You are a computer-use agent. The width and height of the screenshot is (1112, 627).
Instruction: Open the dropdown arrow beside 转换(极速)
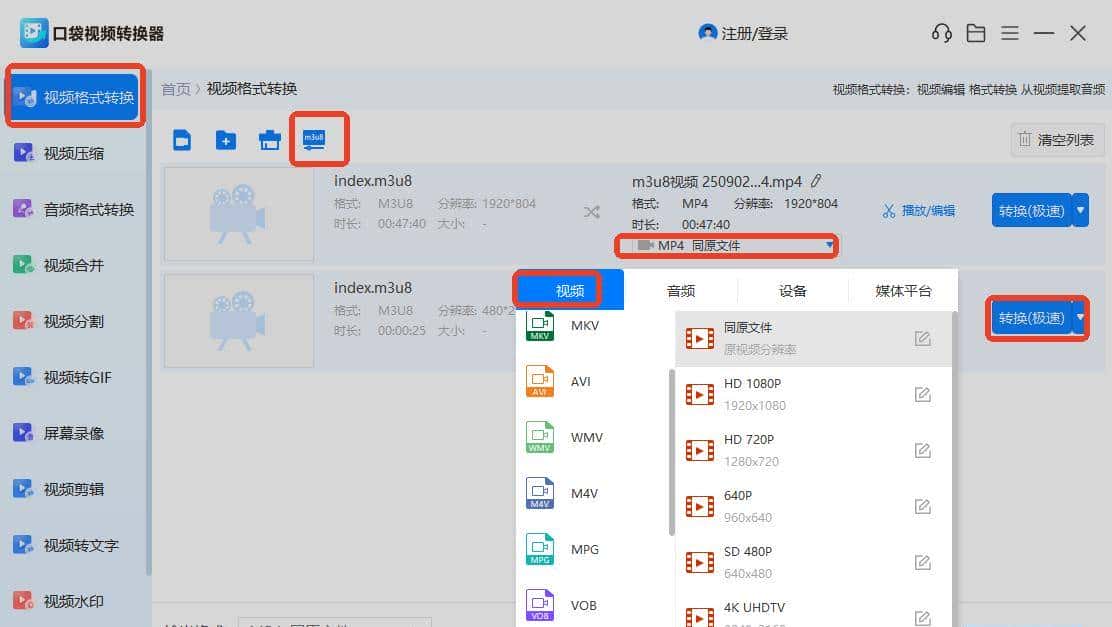[1081, 318]
